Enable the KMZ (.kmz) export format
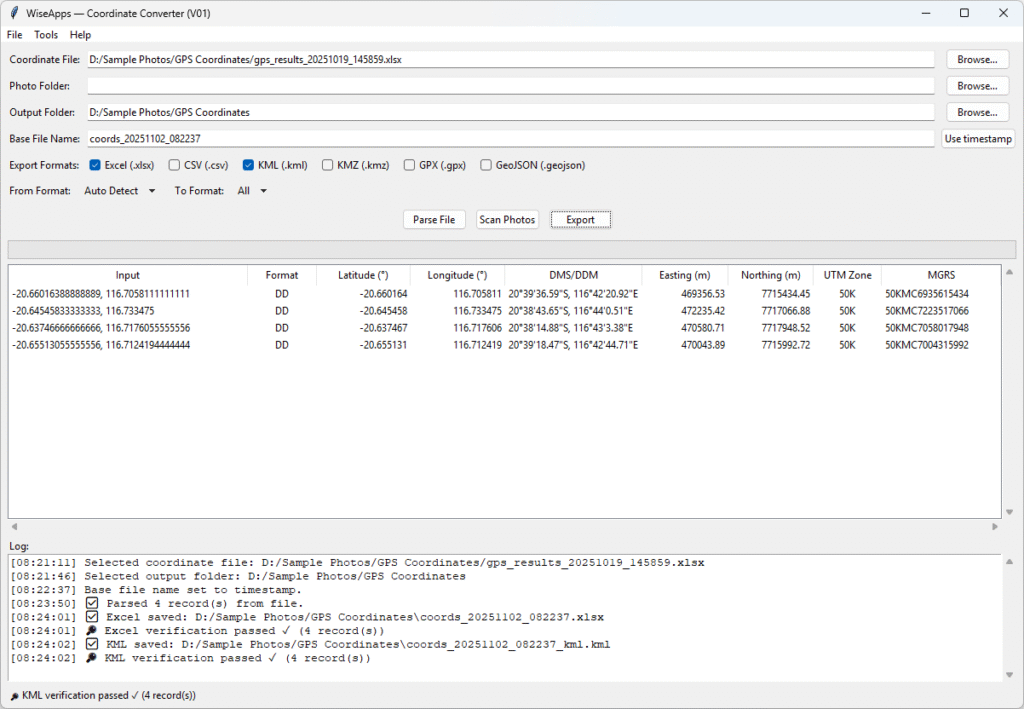The height and width of the screenshot is (709, 1024). pyautogui.click(x=329, y=165)
